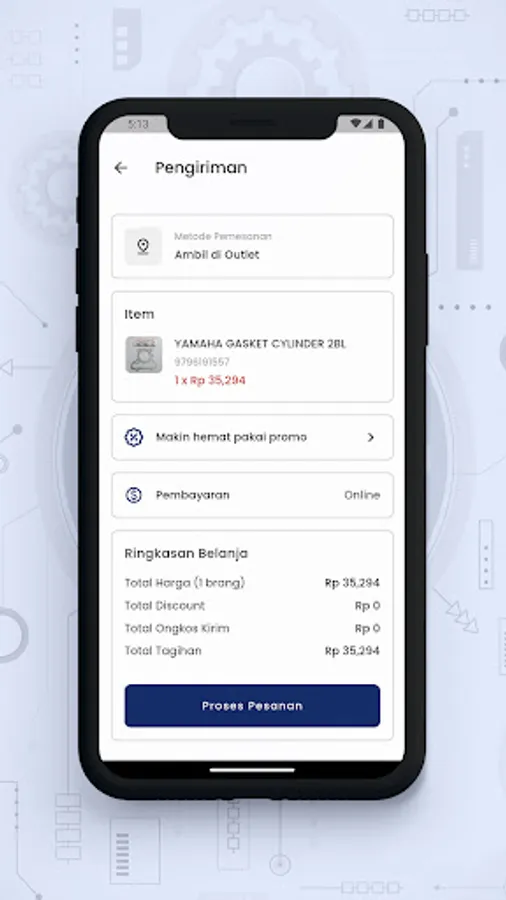This screenshot has height=900, width=506.
Task: Tap the Pengiriman page title
Action: (201, 168)
